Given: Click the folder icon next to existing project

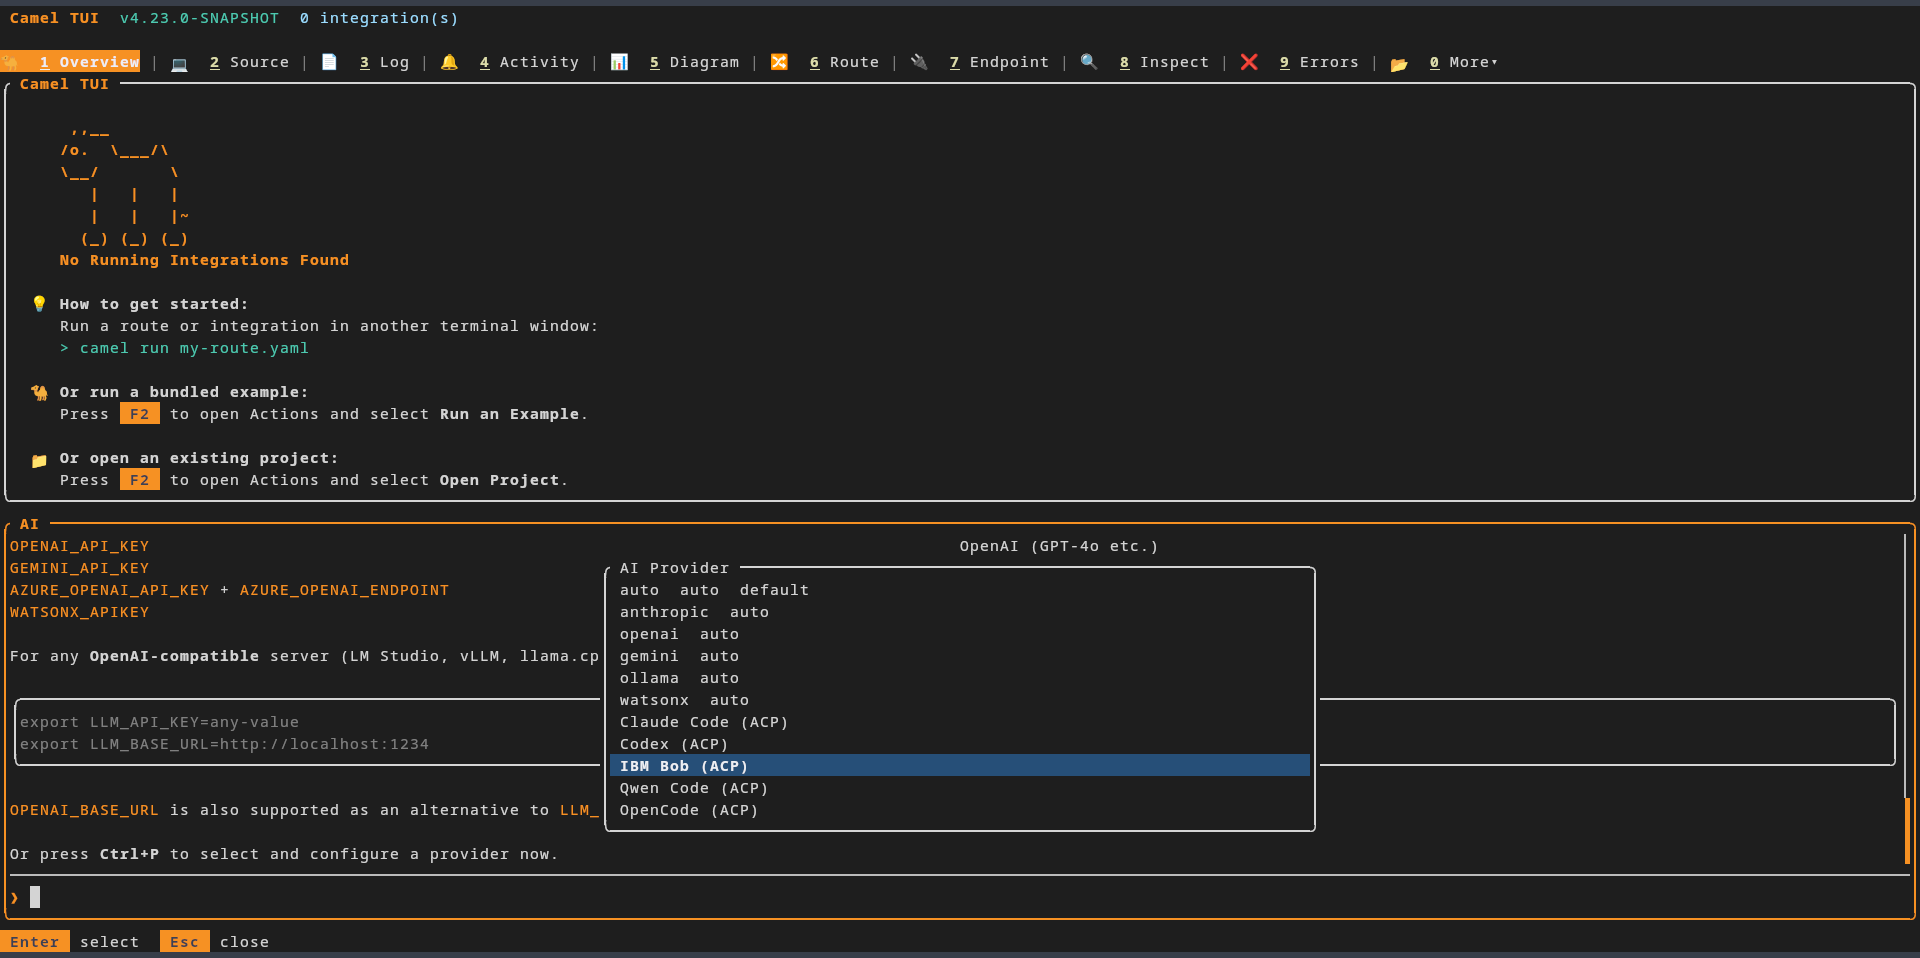Looking at the screenshot, I should [39, 459].
